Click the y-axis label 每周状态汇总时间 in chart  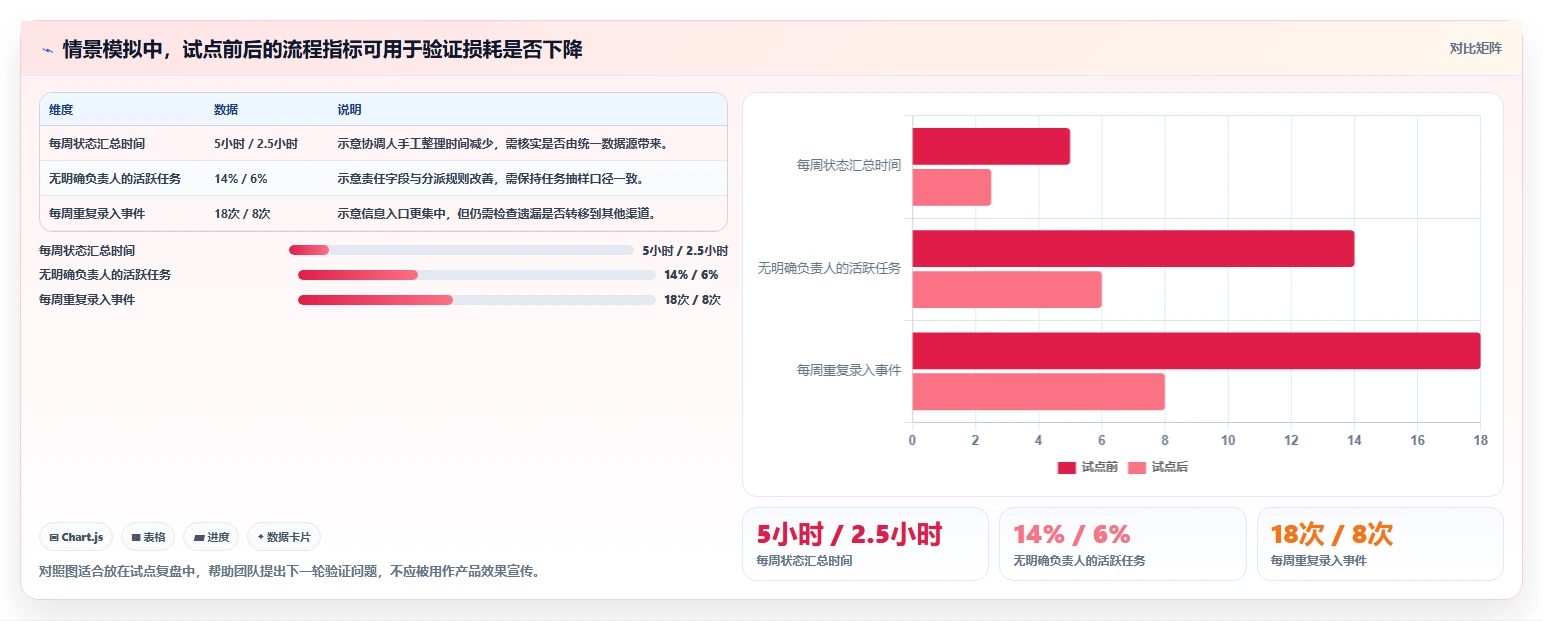[849, 166]
